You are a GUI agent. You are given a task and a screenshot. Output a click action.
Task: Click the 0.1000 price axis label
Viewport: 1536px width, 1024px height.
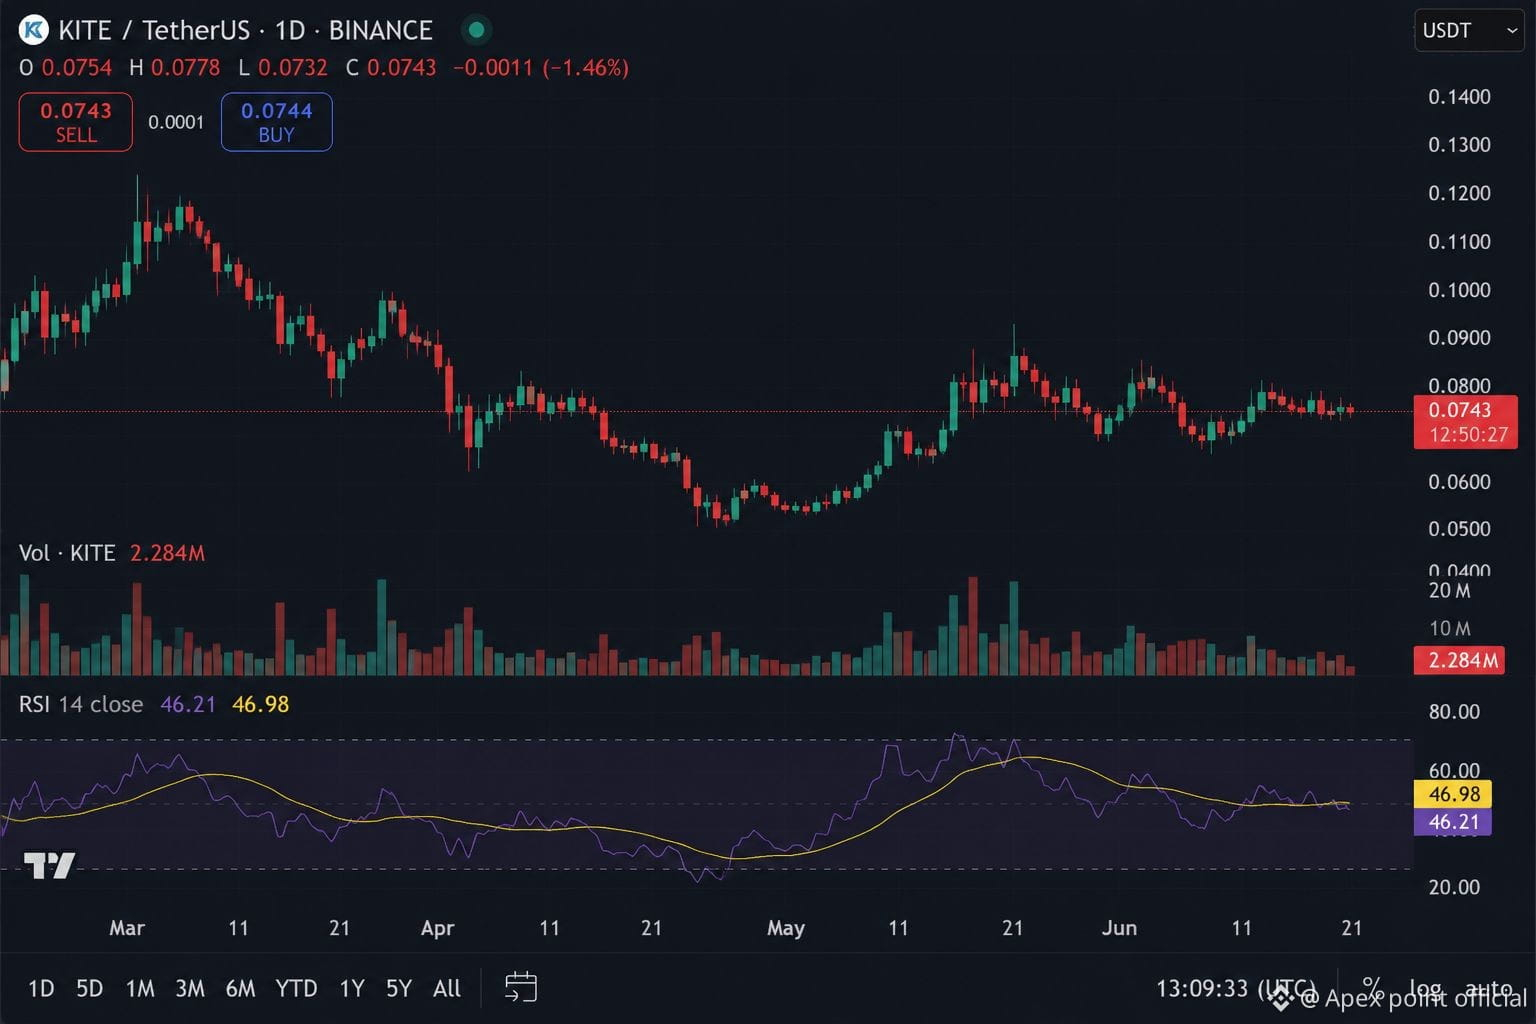[x=1459, y=290]
